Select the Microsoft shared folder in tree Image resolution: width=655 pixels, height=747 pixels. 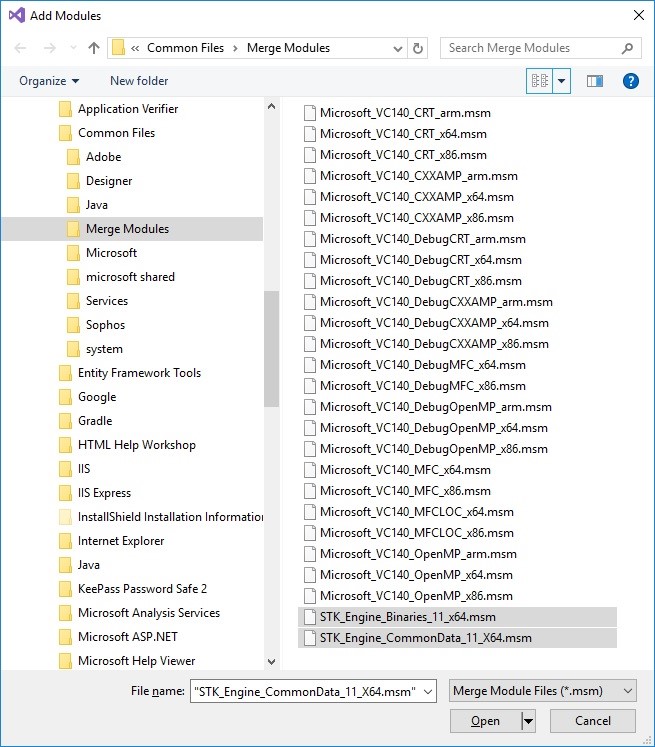[x=130, y=277]
